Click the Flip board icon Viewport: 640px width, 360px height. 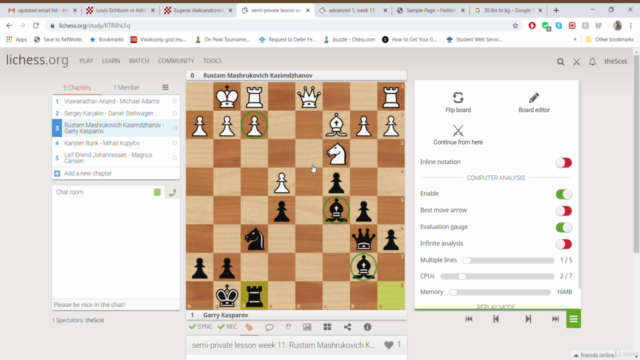point(458,98)
